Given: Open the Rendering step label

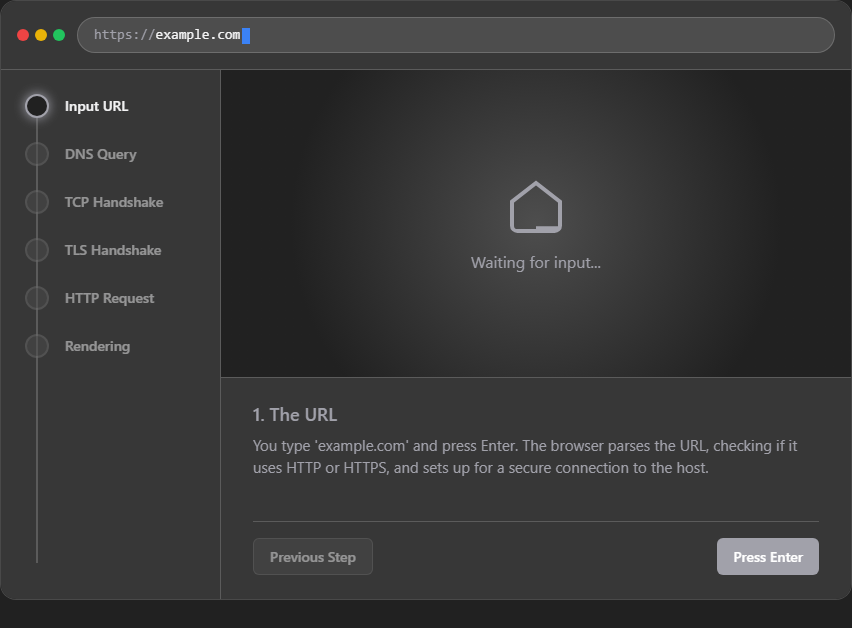Looking at the screenshot, I should coord(97,346).
